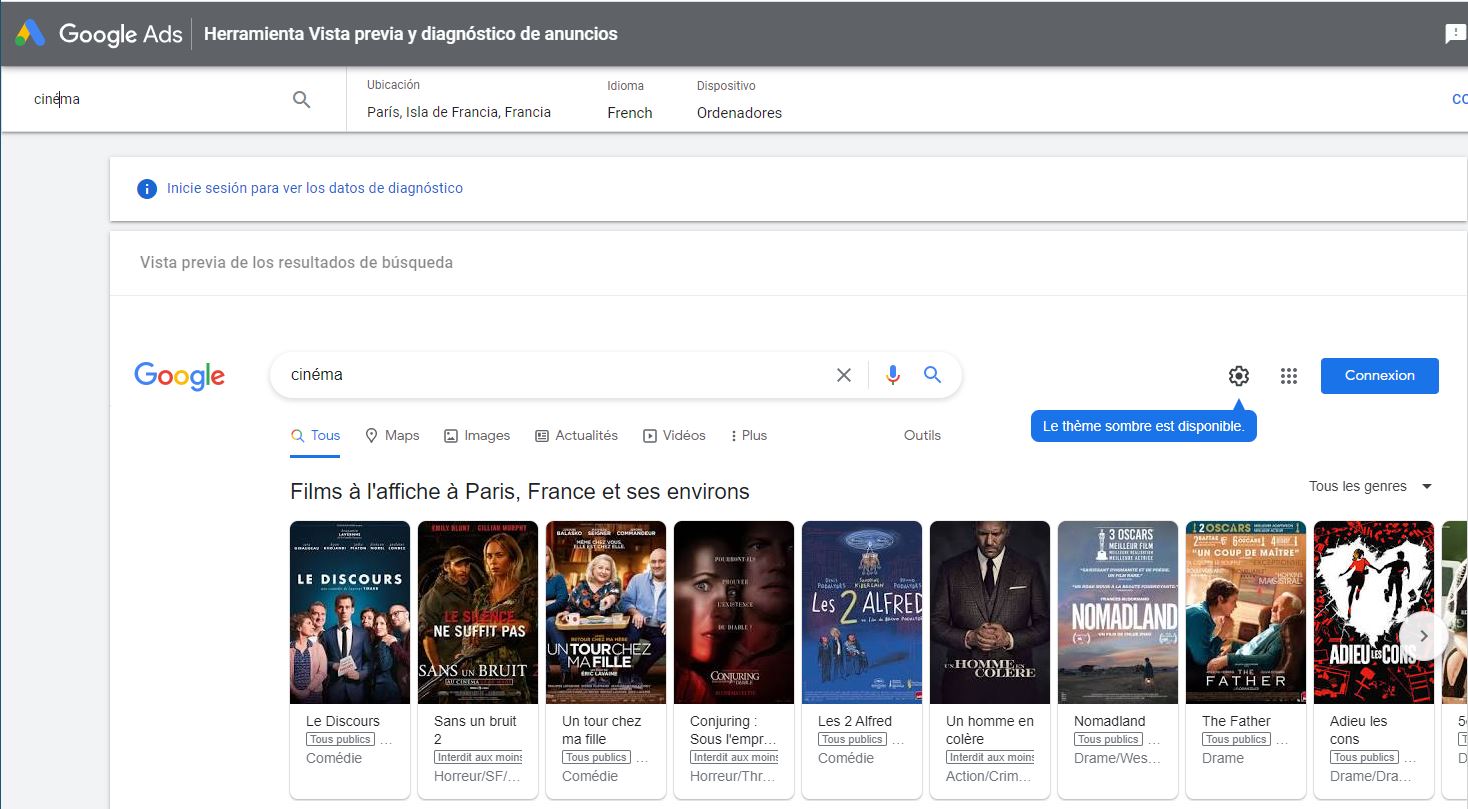Click the blue info icon in the diagnostic banner
The image size is (1468, 809).
coord(147,189)
